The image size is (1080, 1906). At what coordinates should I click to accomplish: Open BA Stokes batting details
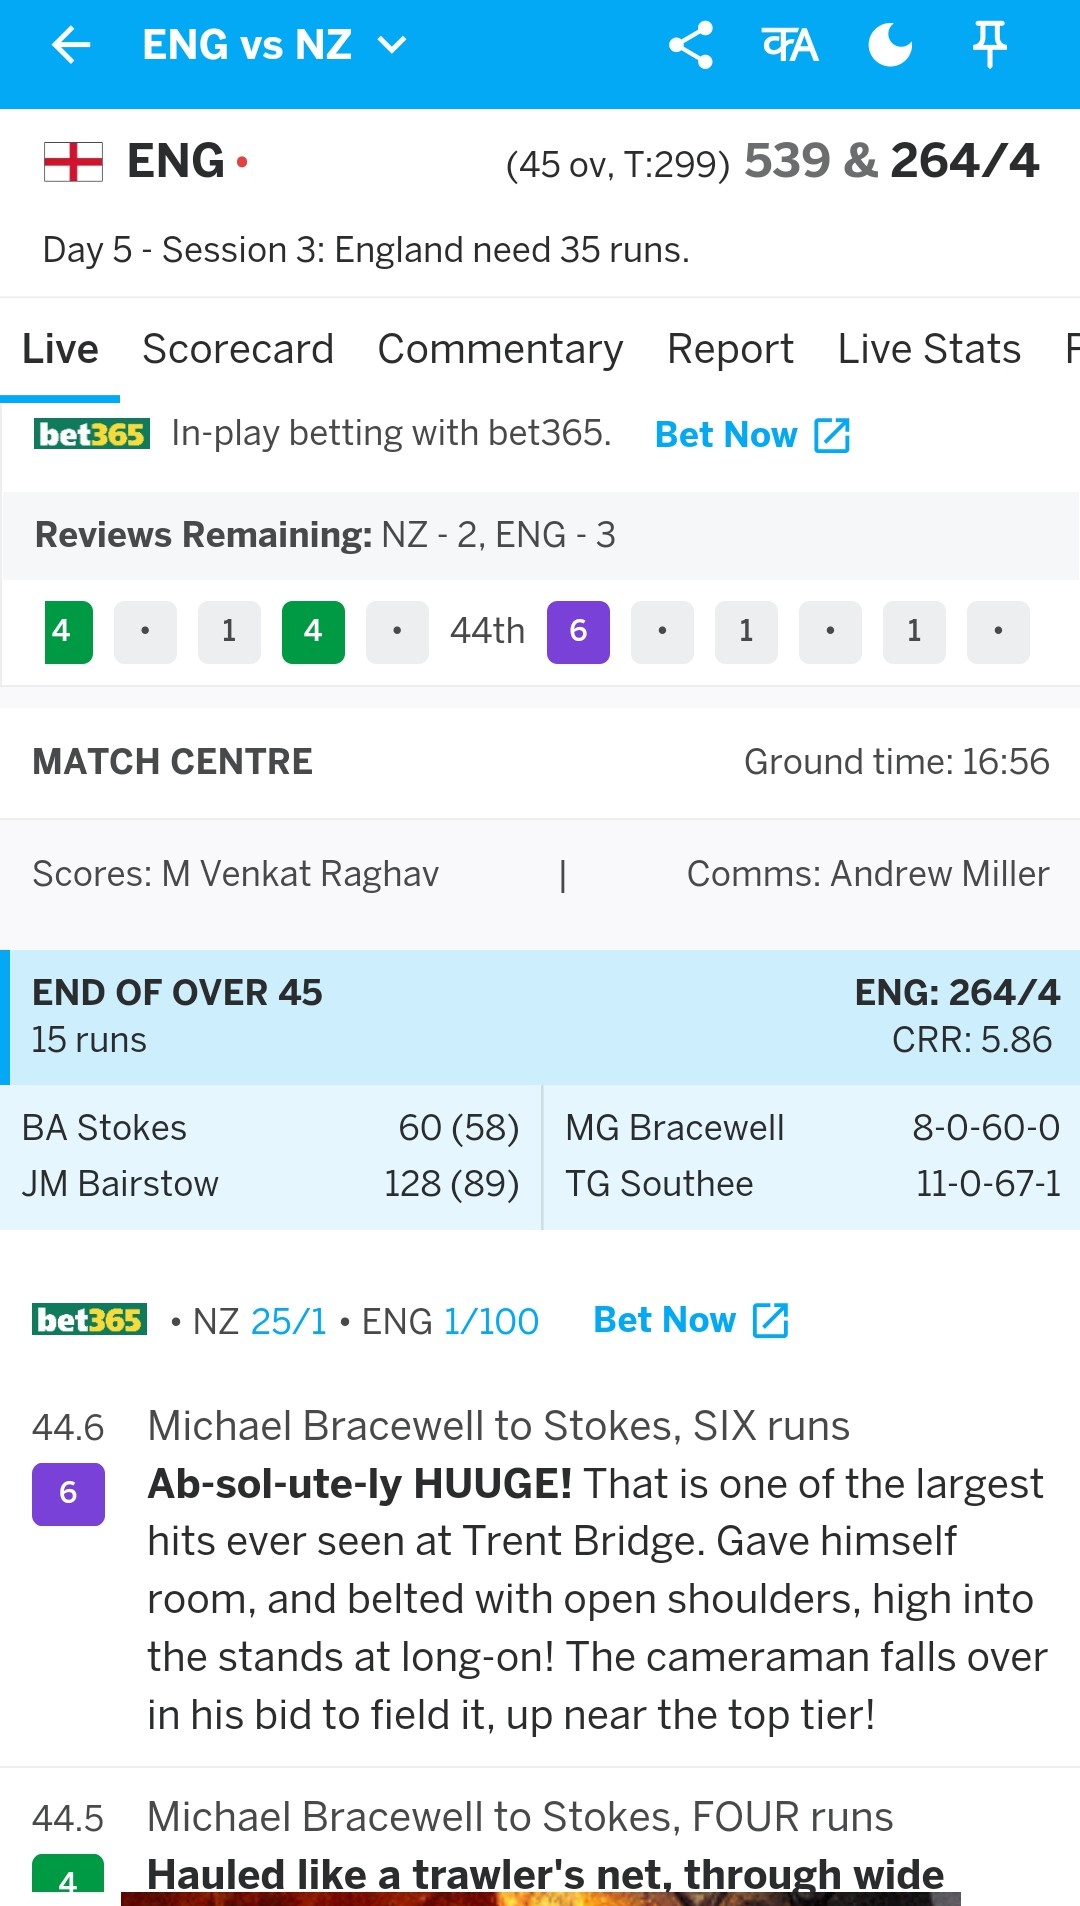tap(105, 1128)
